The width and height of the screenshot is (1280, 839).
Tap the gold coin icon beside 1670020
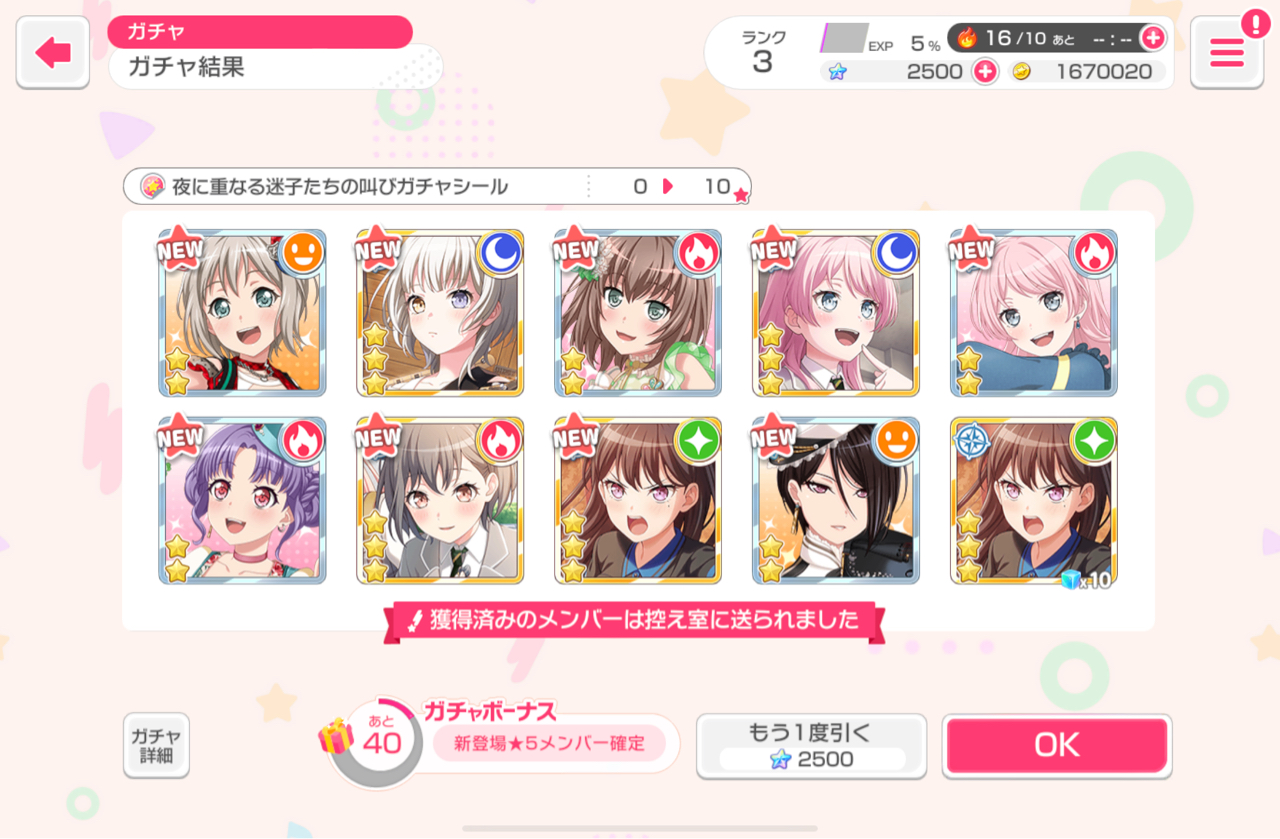click(1021, 71)
